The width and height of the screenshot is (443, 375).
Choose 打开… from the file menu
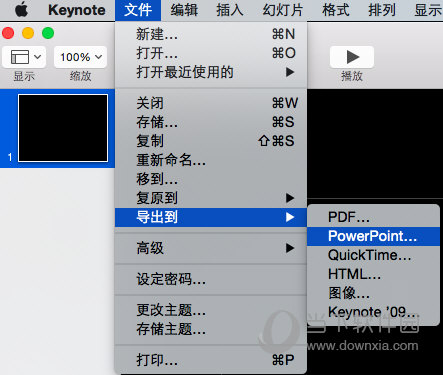point(211,53)
